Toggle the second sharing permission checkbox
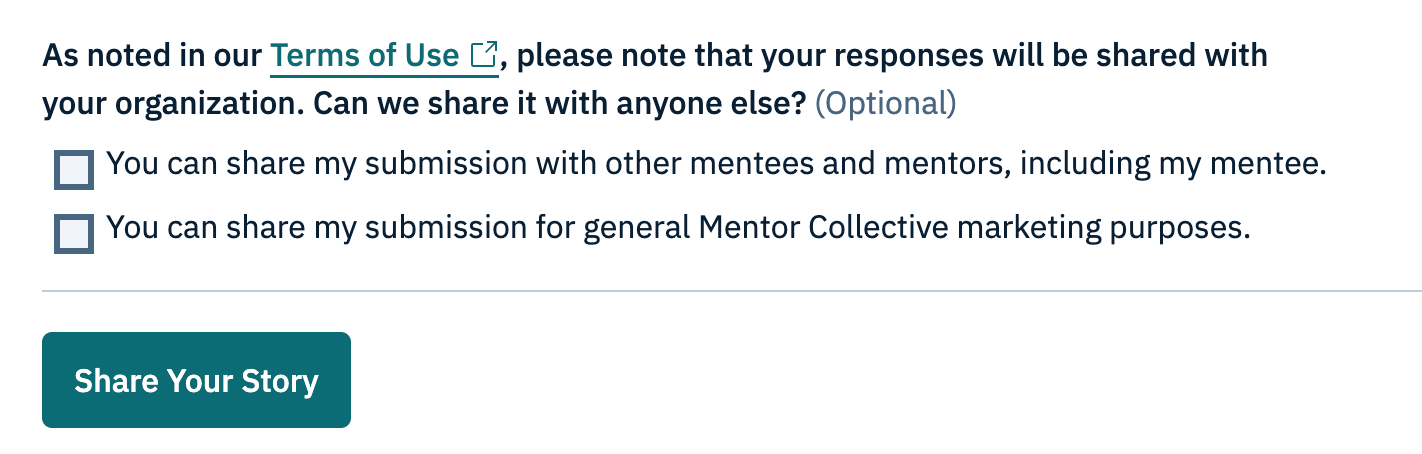The height and width of the screenshot is (454, 1422). pos(74,235)
